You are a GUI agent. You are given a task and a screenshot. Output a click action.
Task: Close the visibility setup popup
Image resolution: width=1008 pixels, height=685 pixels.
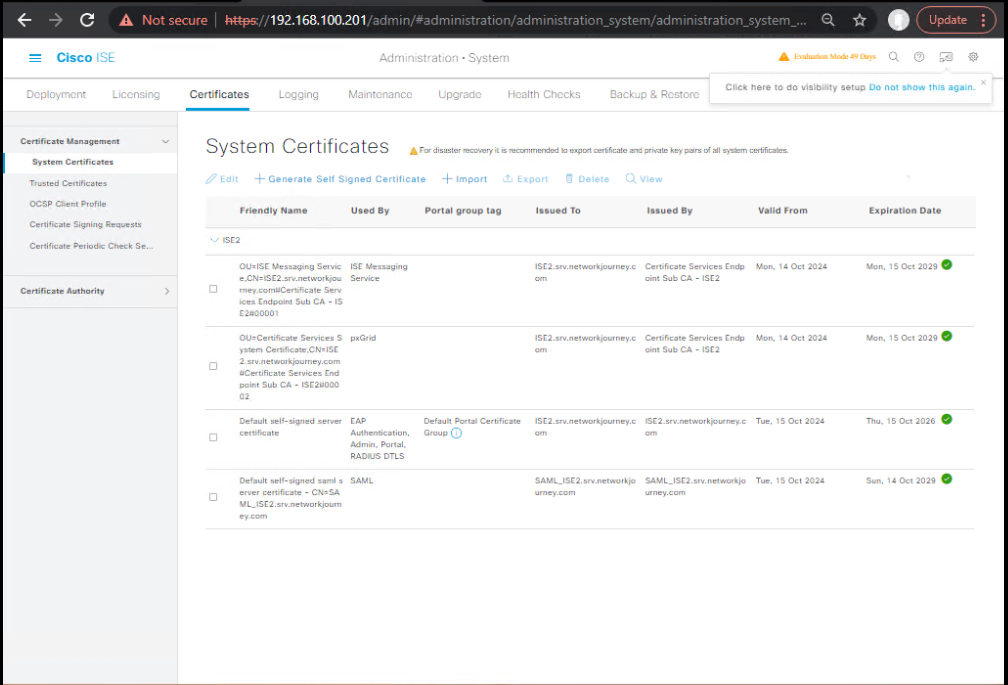[x=983, y=82]
